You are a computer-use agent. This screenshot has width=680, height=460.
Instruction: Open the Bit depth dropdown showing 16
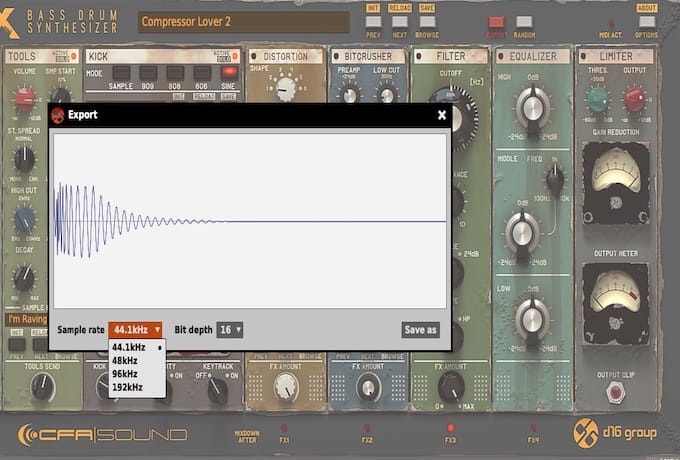(230, 330)
